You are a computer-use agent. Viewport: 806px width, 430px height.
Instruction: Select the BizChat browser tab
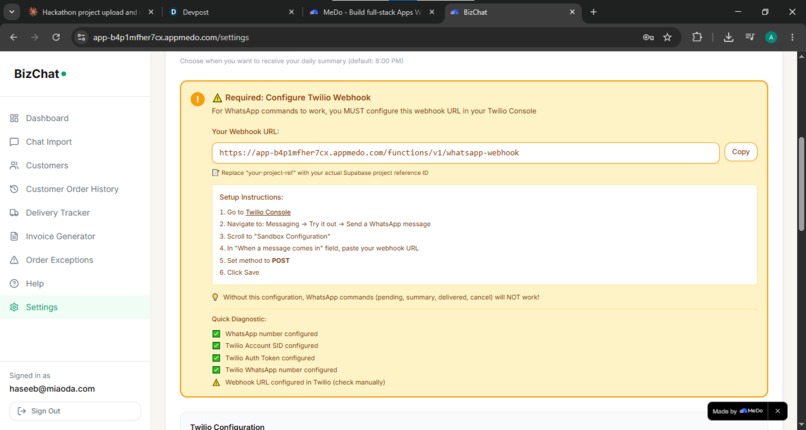(513, 12)
